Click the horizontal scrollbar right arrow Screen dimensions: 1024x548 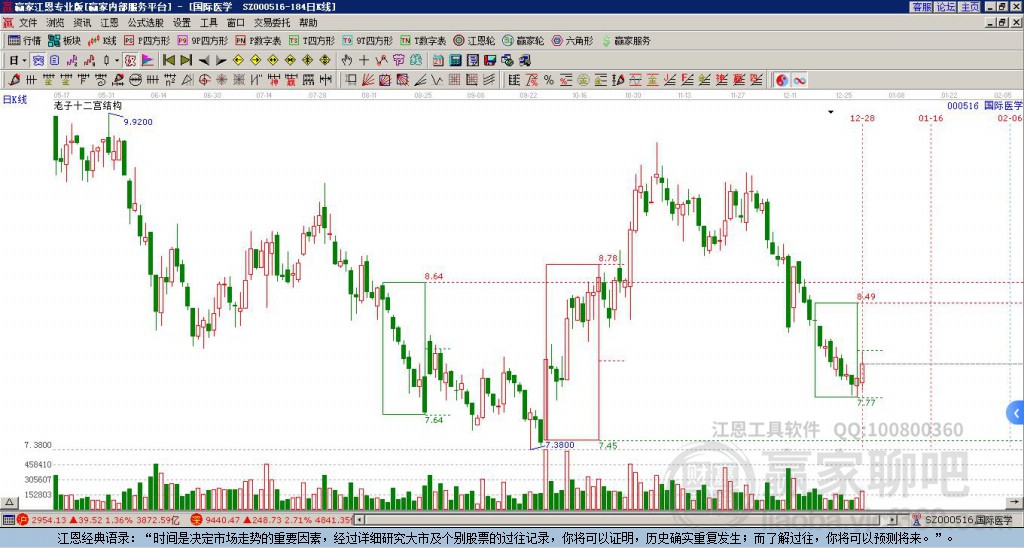pyautogui.click(x=892, y=520)
